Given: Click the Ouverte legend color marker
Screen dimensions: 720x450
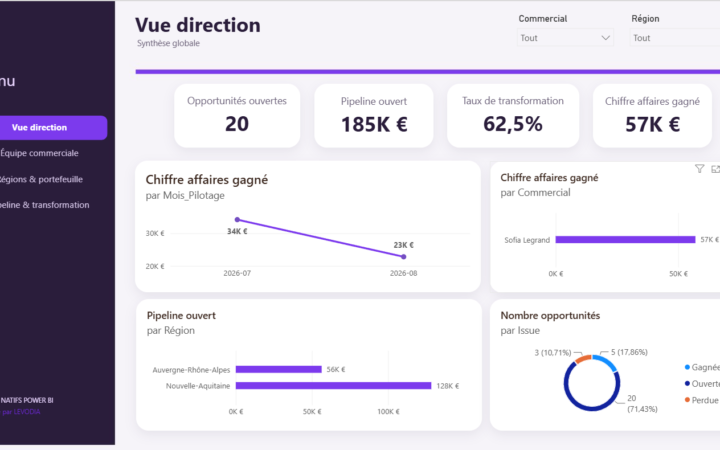Looking at the screenshot, I should [x=687, y=383].
